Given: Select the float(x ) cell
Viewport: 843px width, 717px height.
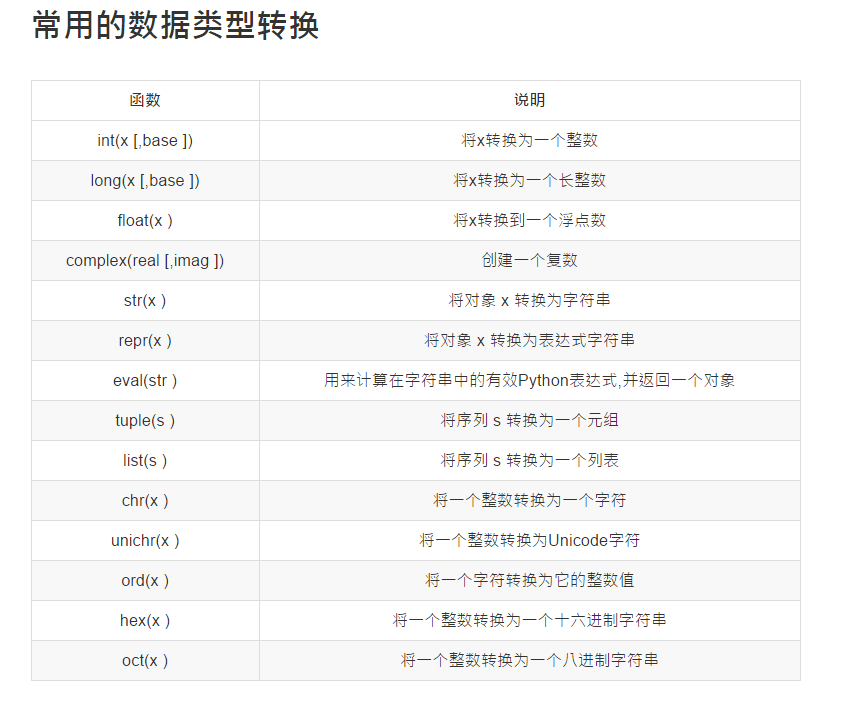Looking at the screenshot, I should point(145,221).
